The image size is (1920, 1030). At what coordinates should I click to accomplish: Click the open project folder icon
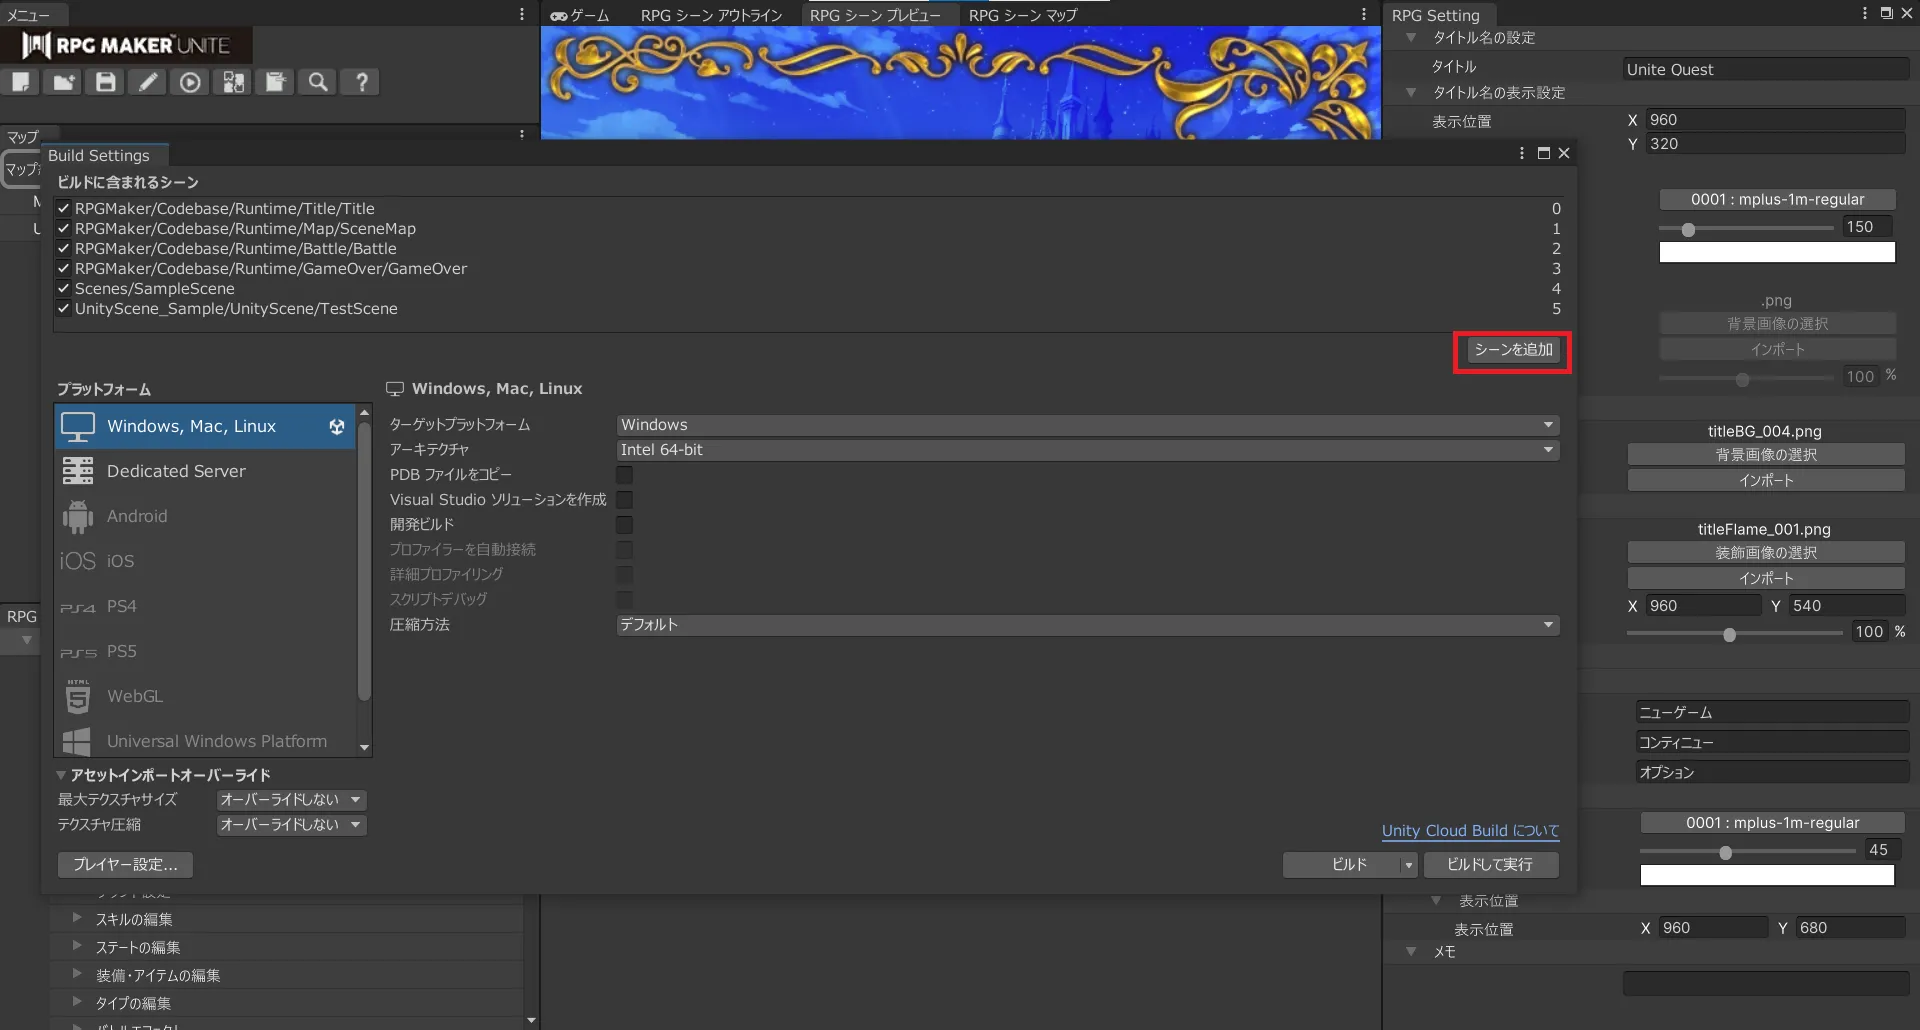[x=64, y=82]
